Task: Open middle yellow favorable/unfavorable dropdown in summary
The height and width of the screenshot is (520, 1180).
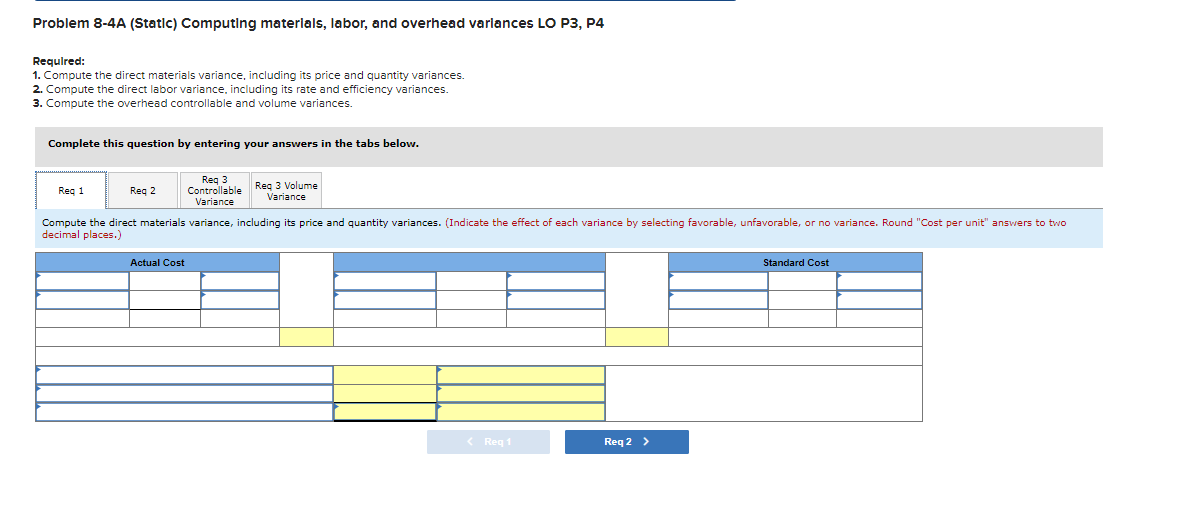Action: 521,394
